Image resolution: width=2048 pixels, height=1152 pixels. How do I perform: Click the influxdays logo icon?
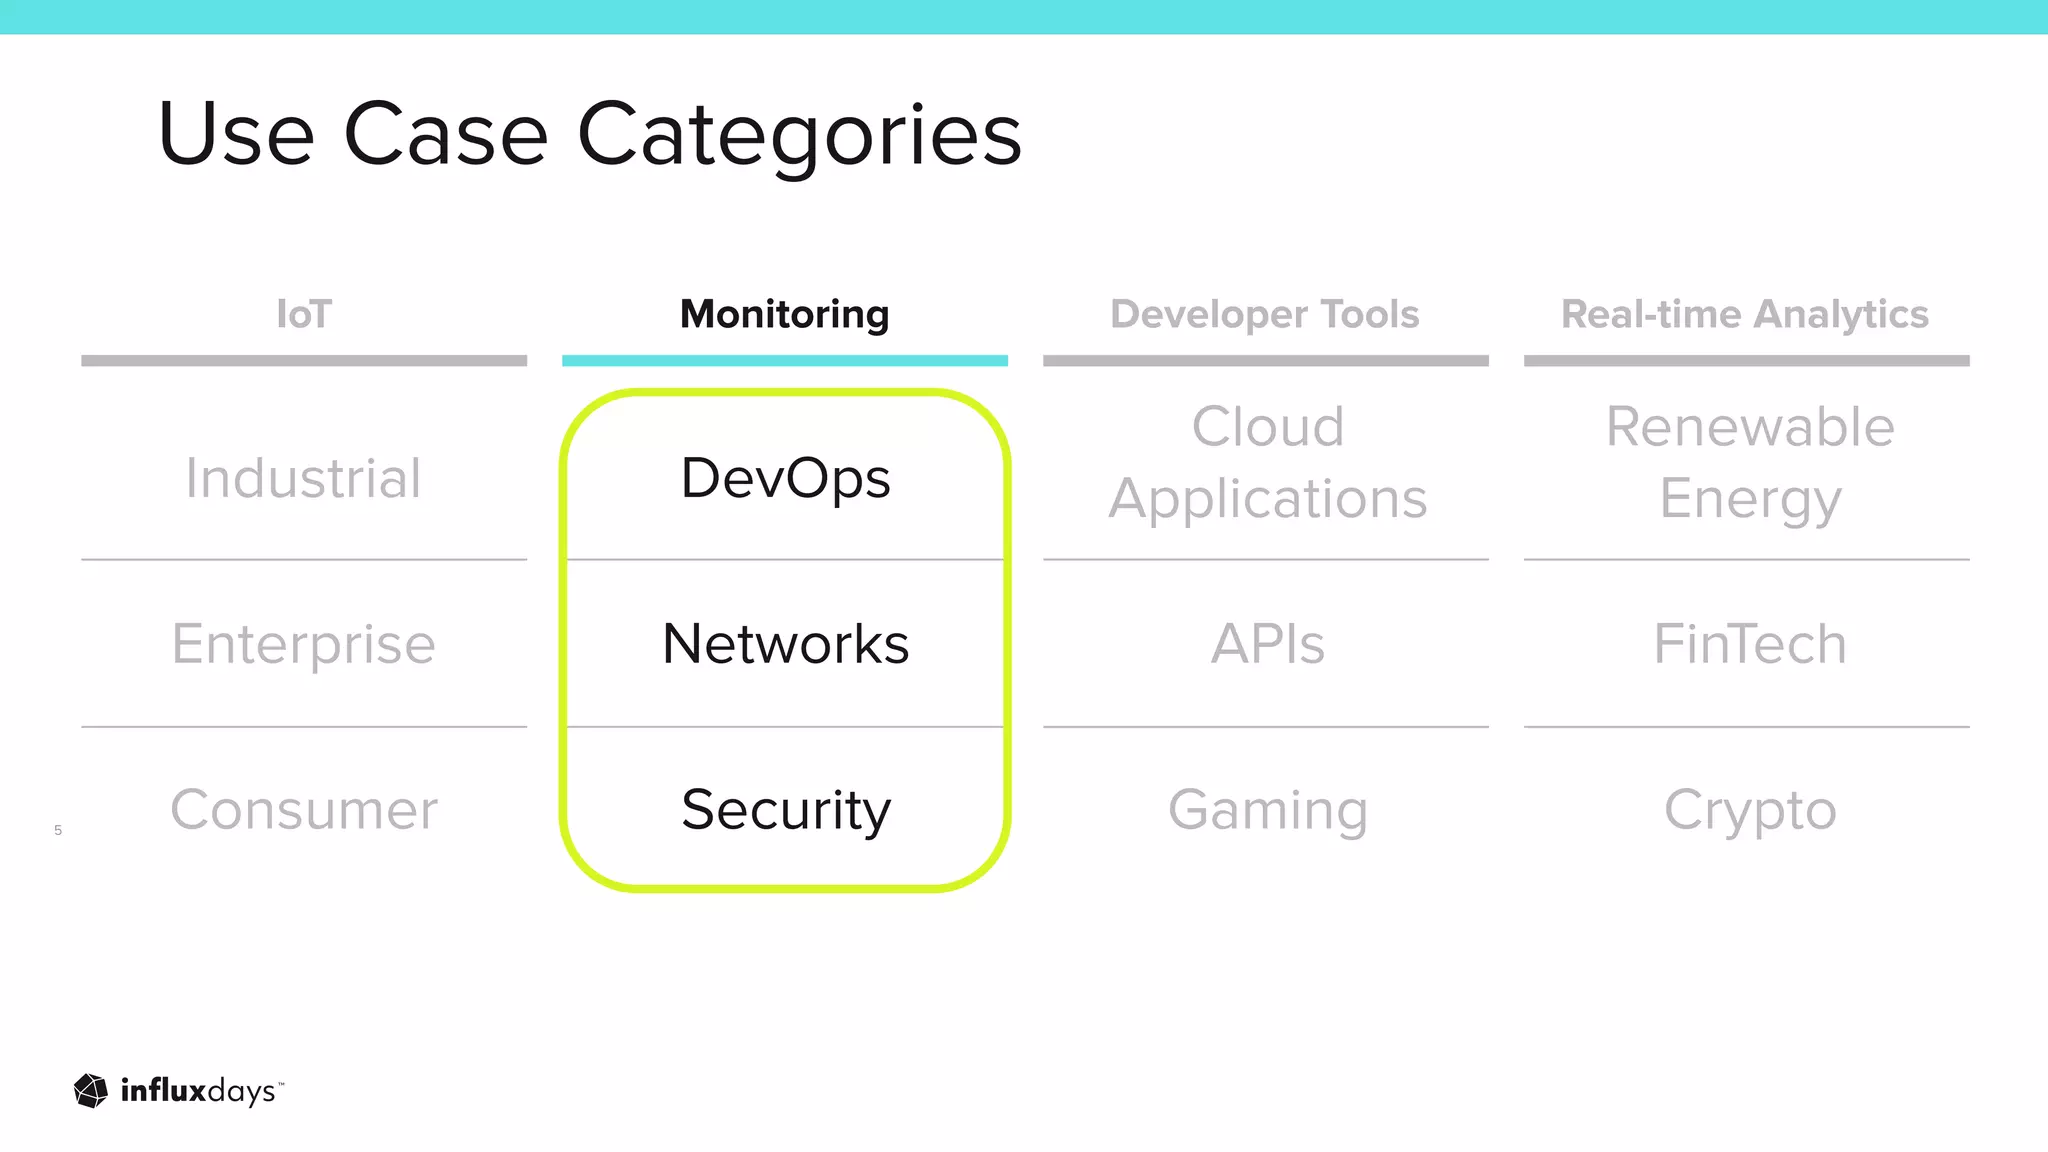tap(91, 1091)
